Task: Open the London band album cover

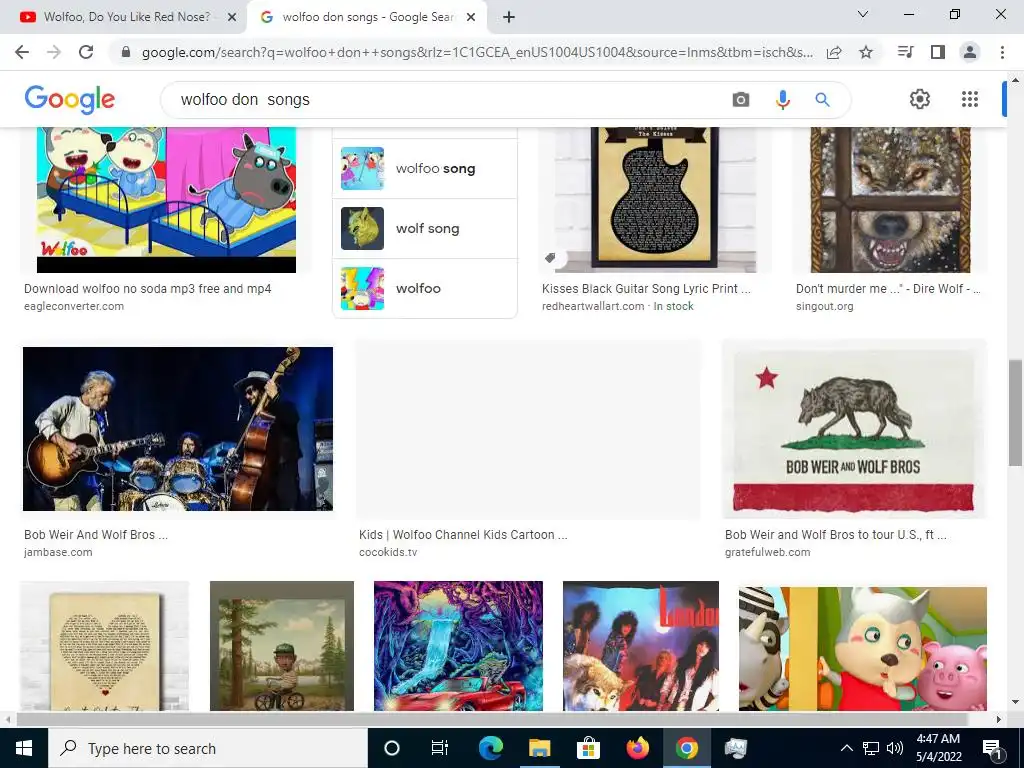Action: point(641,646)
